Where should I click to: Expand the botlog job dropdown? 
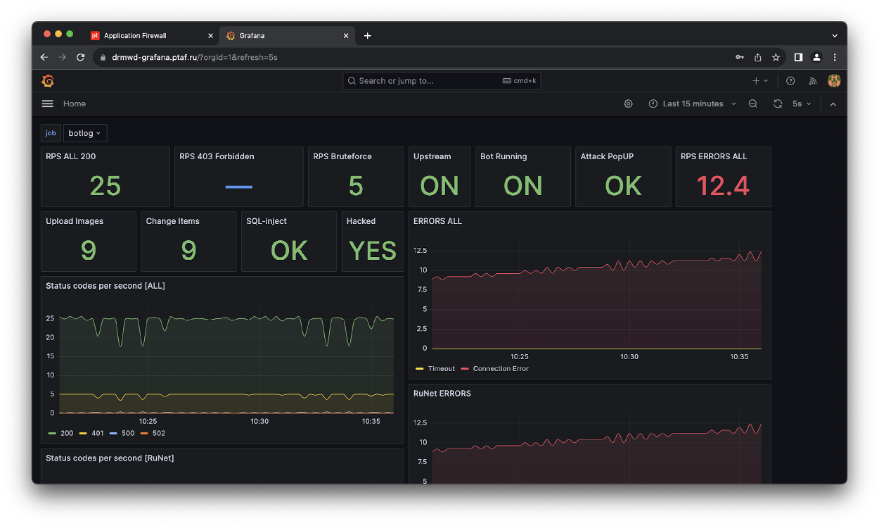point(85,133)
